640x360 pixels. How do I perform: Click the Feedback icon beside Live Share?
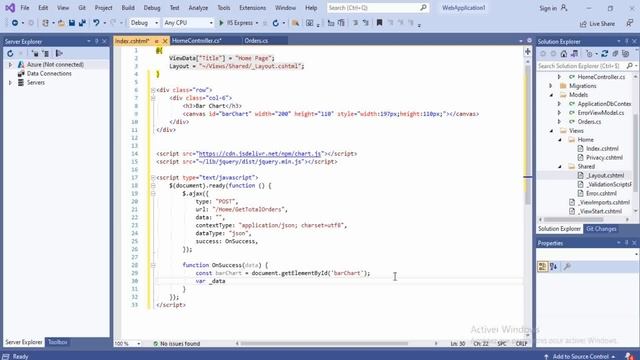(629, 23)
